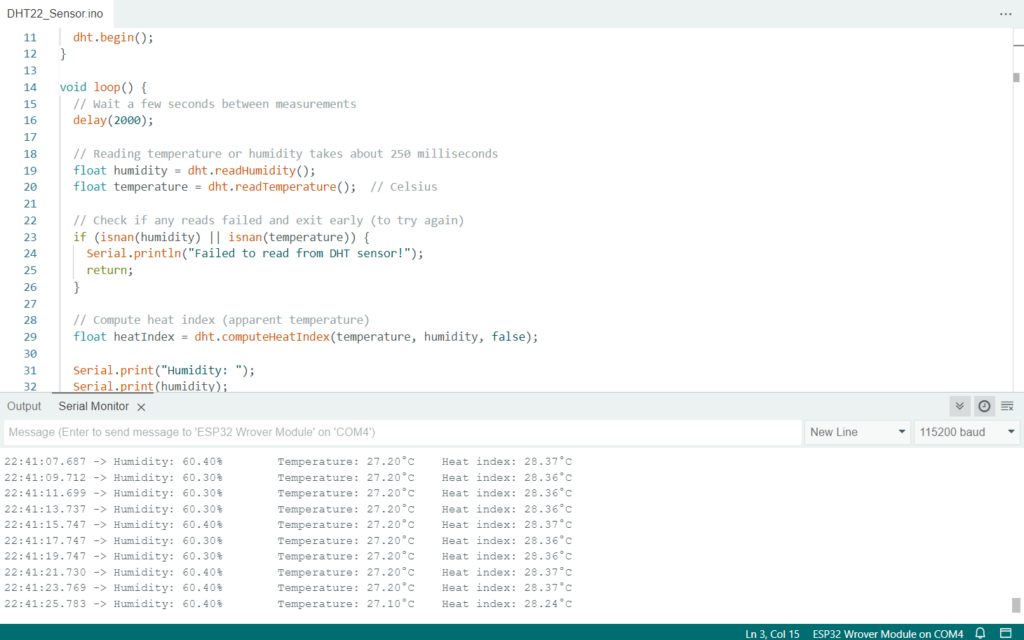Click line number 23 in the gutter
1024x640 pixels.
(x=30, y=237)
